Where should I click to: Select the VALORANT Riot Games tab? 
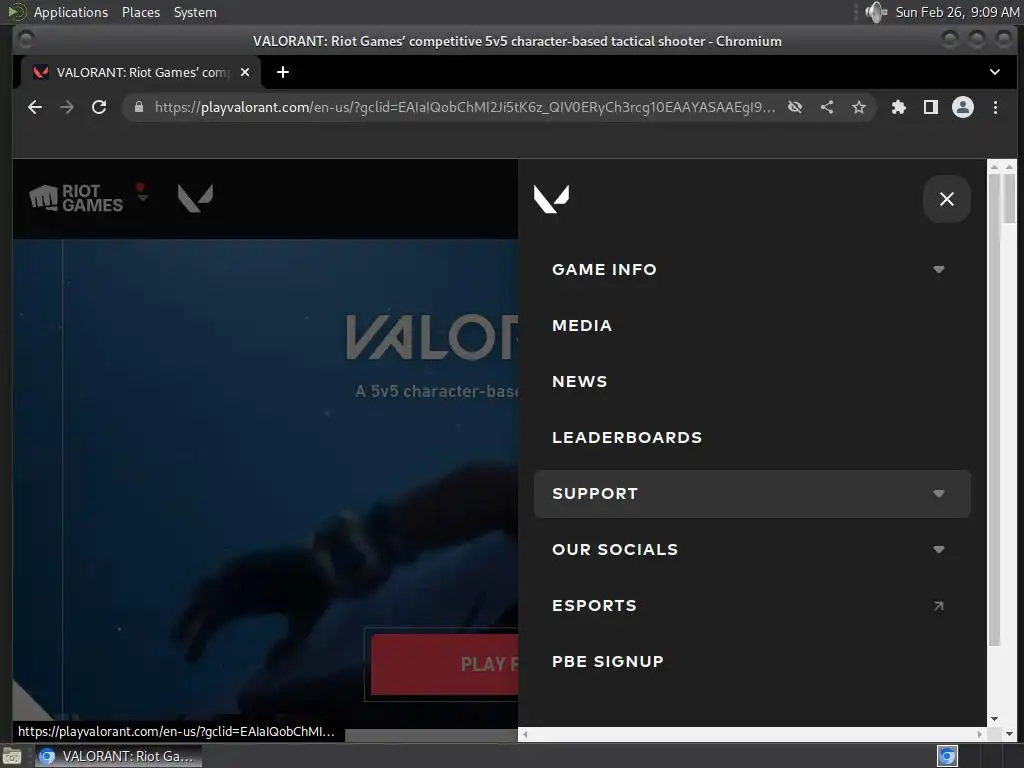point(140,72)
